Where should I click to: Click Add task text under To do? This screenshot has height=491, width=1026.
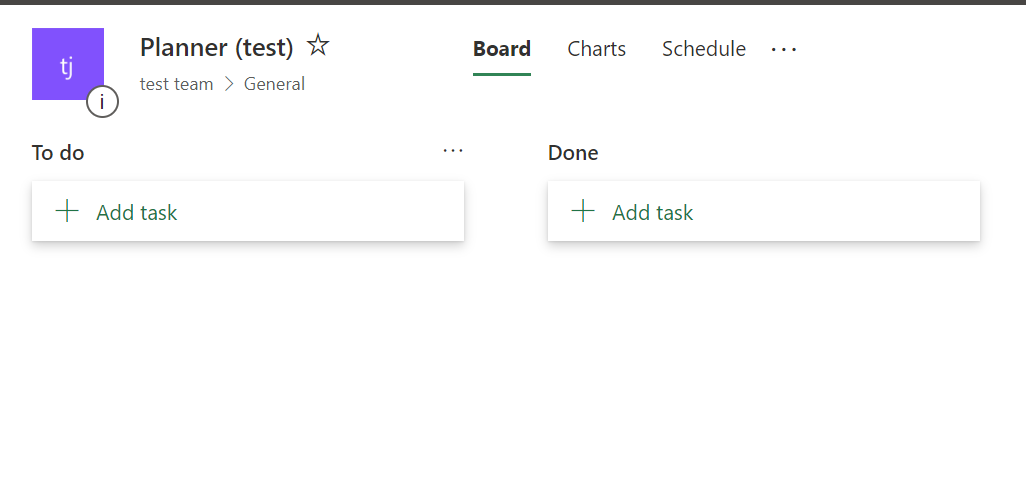[137, 212]
